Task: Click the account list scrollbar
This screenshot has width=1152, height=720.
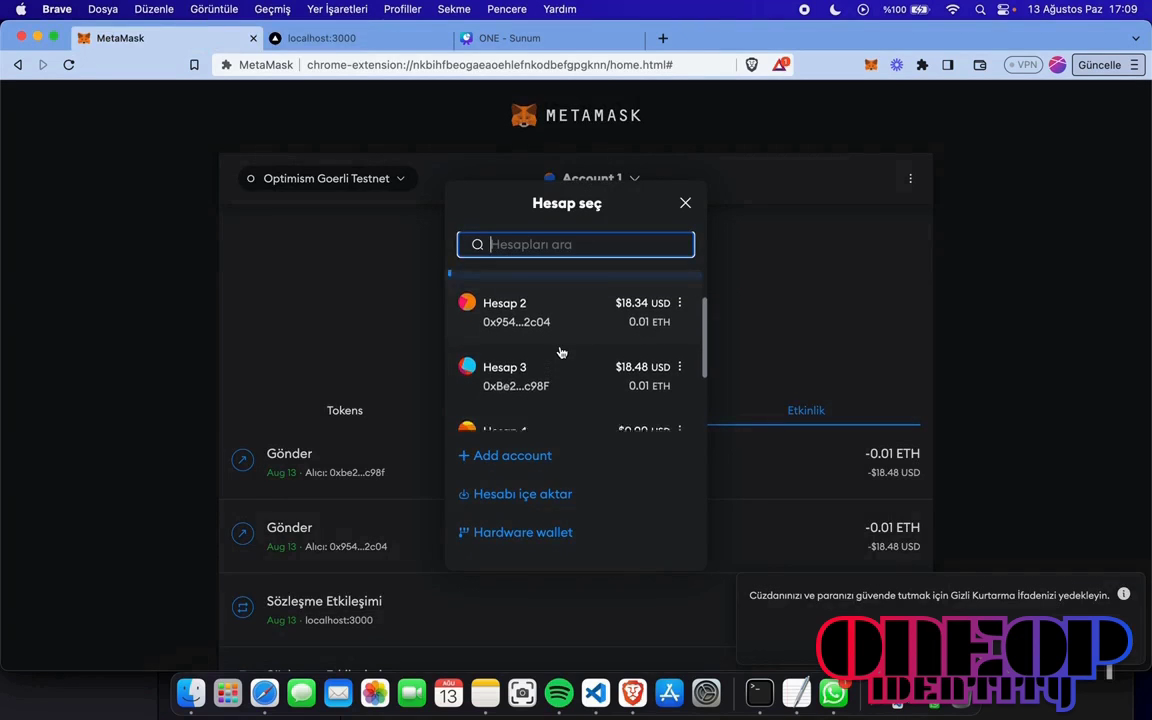Action: click(705, 337)
